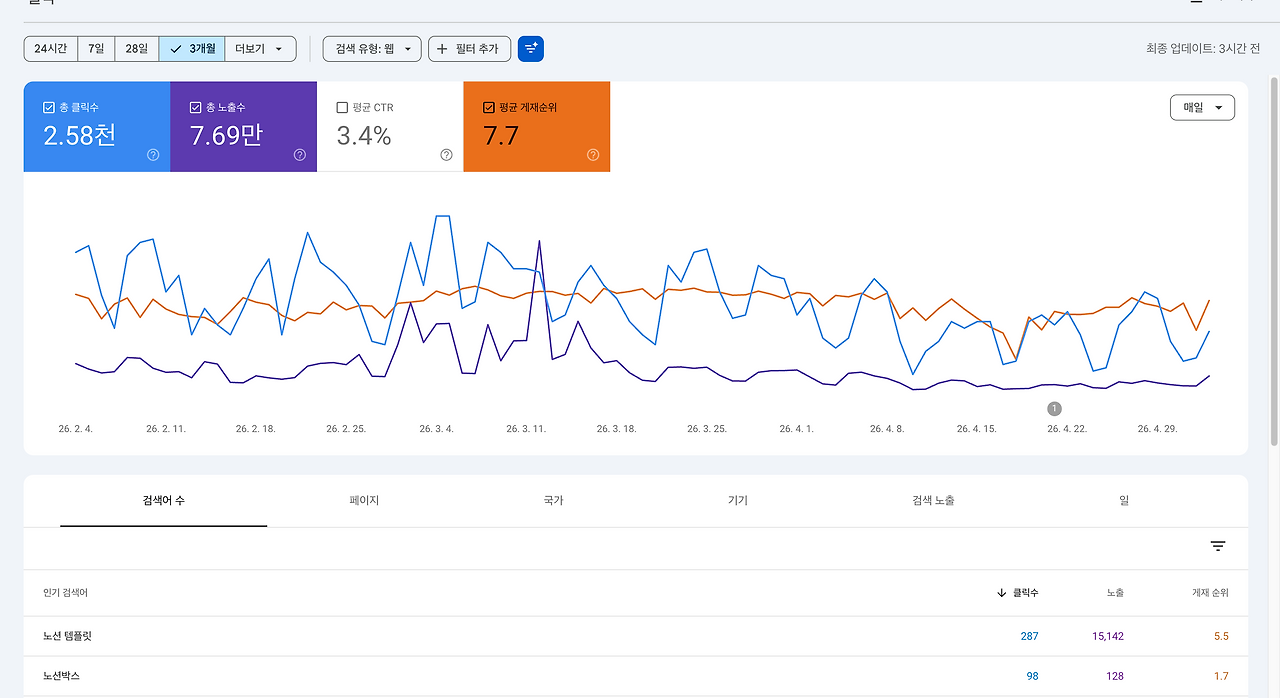Click the blue sparkle filter icon button
The width and height of the screenshot is (1280, 698).
click(x=531, y=49)
